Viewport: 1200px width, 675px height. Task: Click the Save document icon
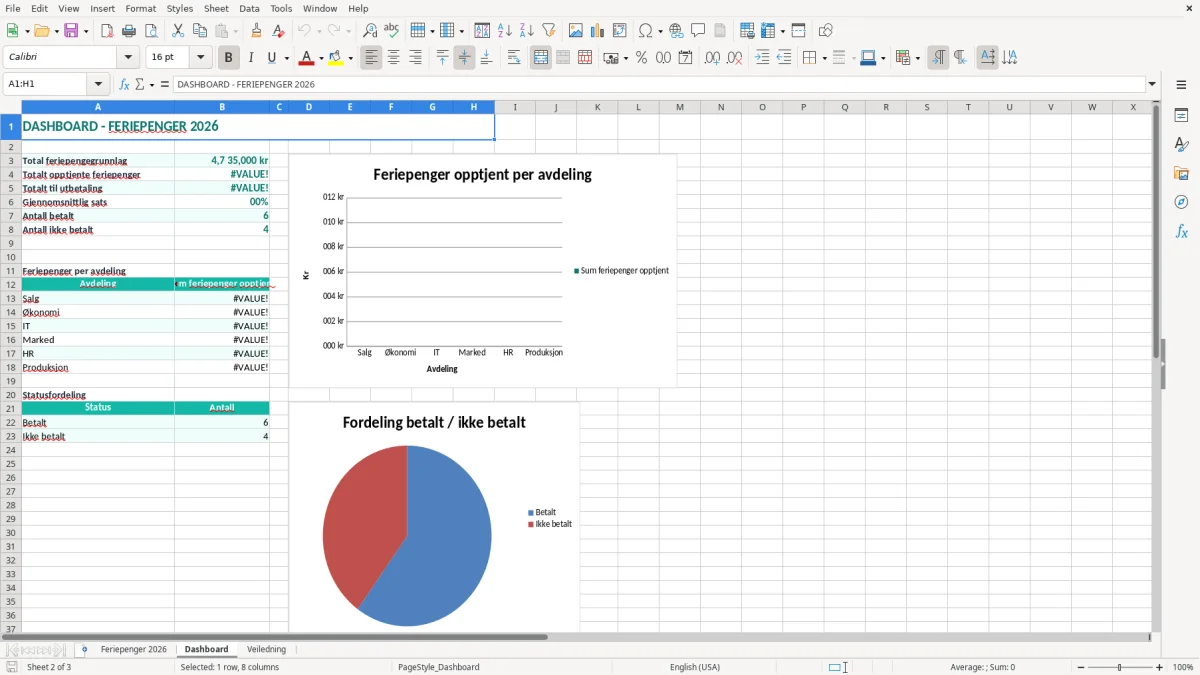coord(71,31)
